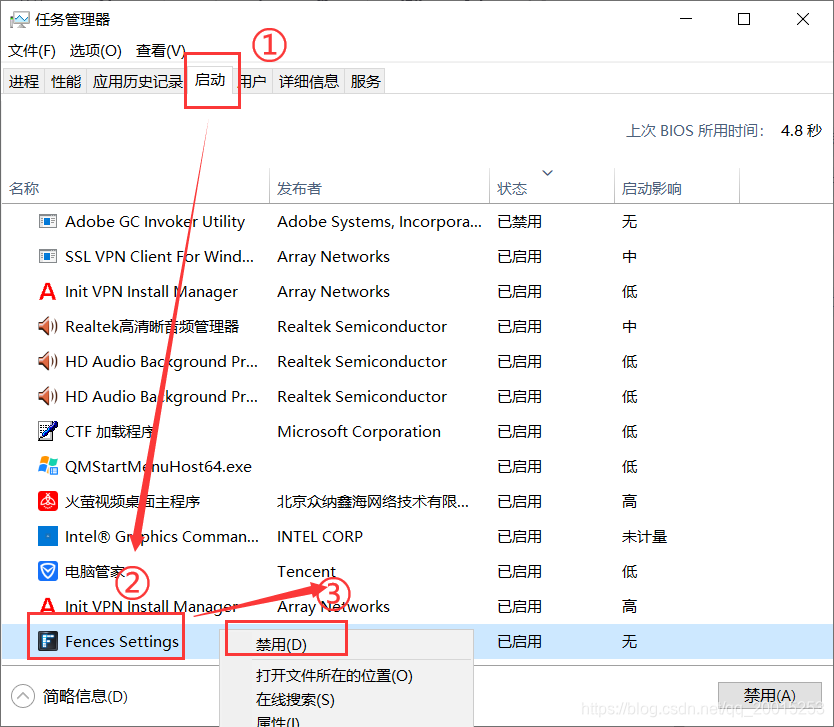Click the Adobe GC Invoker Utility icon
834x727 pixels.
coord(48,221)
